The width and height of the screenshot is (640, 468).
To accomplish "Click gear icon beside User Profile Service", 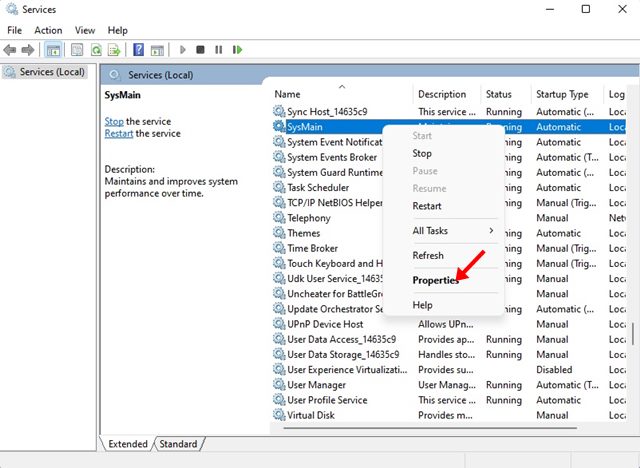I will pos(279,400).
